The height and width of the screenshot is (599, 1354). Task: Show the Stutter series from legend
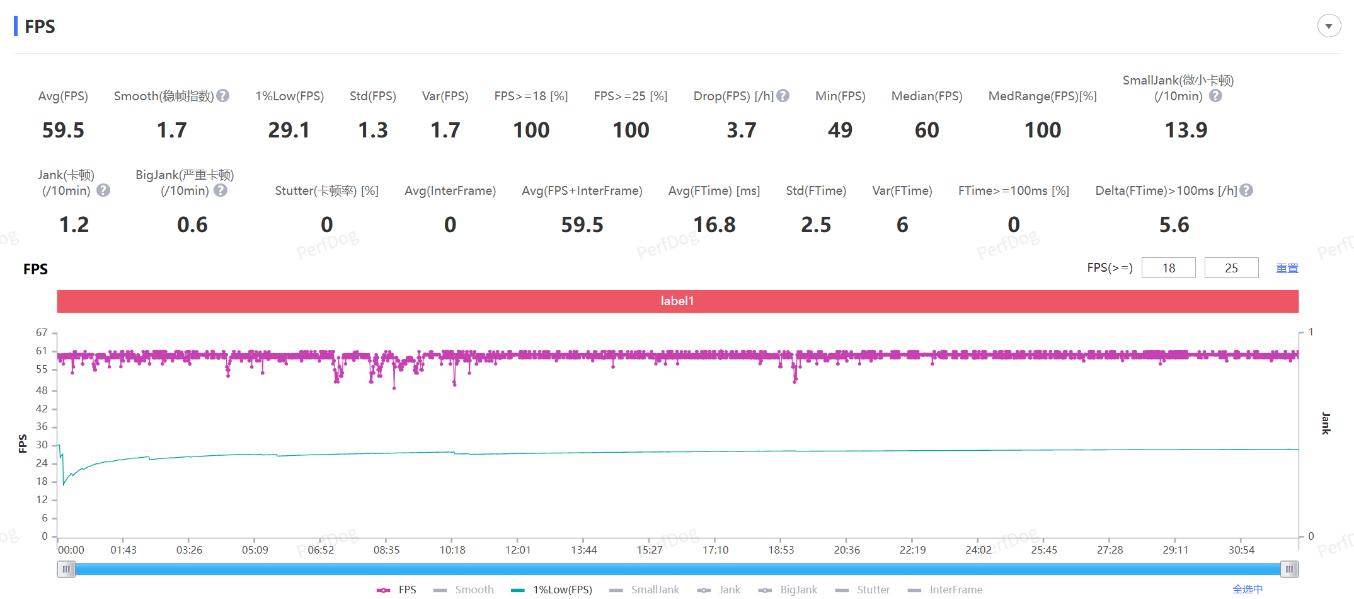click(x=863, y=590)
